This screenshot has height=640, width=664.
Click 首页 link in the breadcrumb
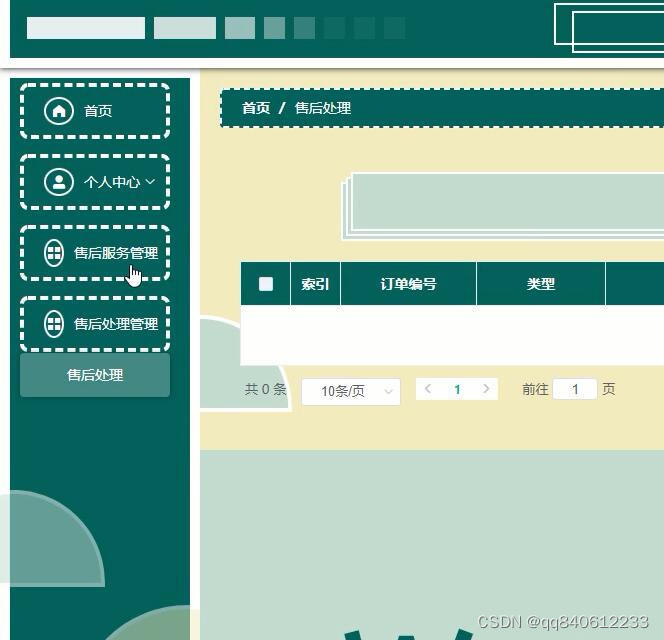click(256, 108)
